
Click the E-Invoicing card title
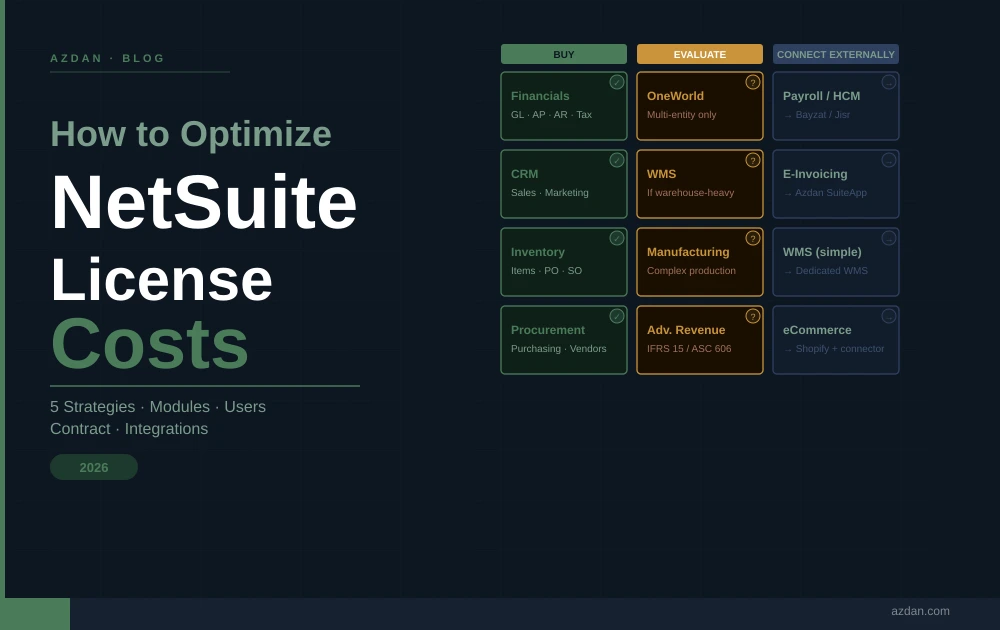(815, 174)
